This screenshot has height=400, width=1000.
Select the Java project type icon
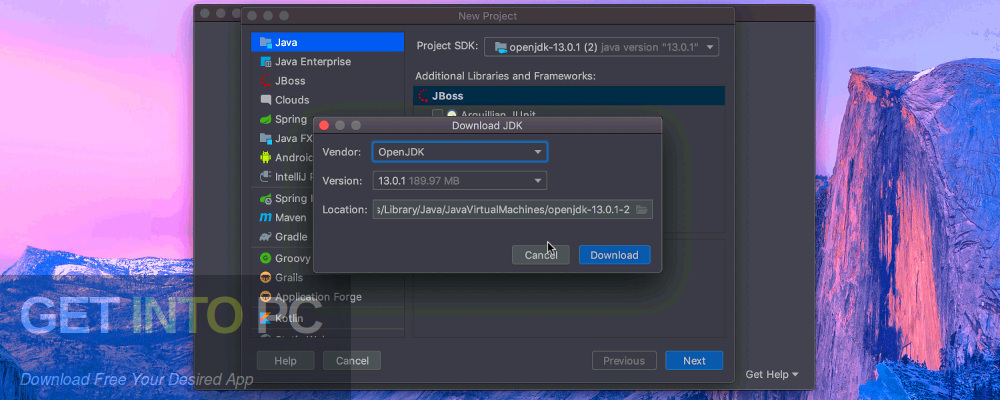(x=265, y=43)
